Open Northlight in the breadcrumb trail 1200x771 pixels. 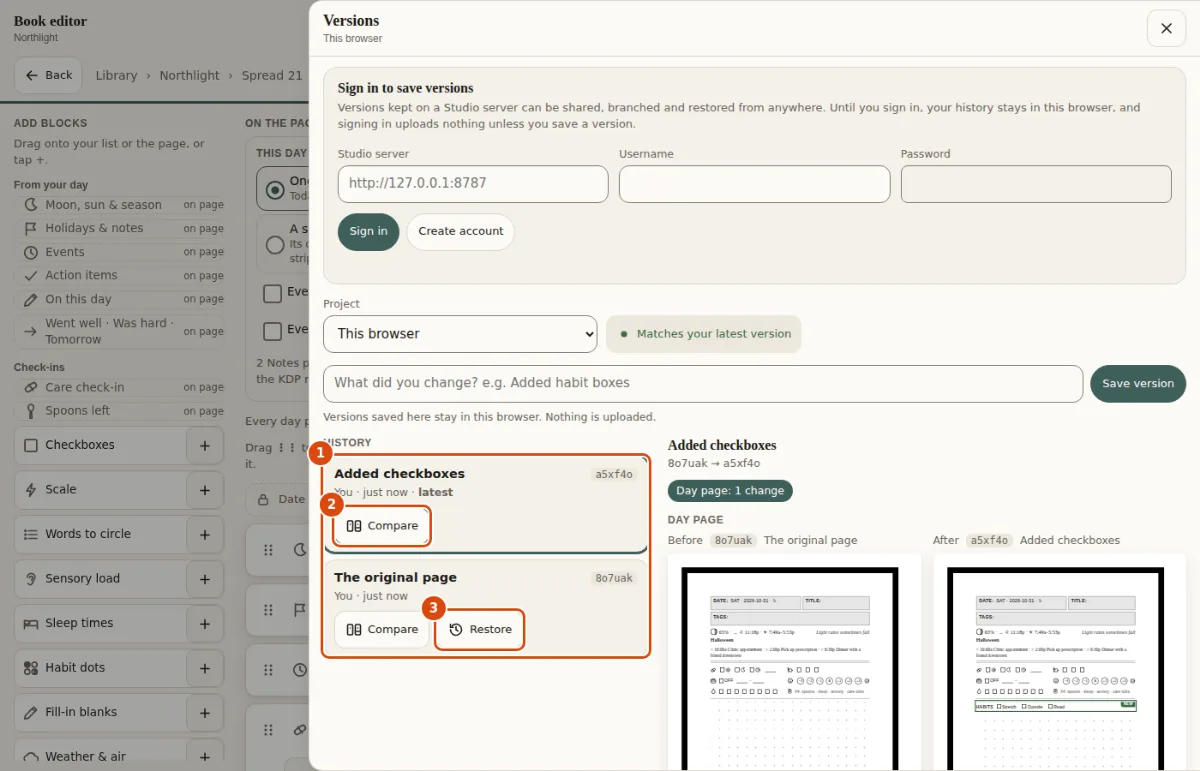click(189, 75)
